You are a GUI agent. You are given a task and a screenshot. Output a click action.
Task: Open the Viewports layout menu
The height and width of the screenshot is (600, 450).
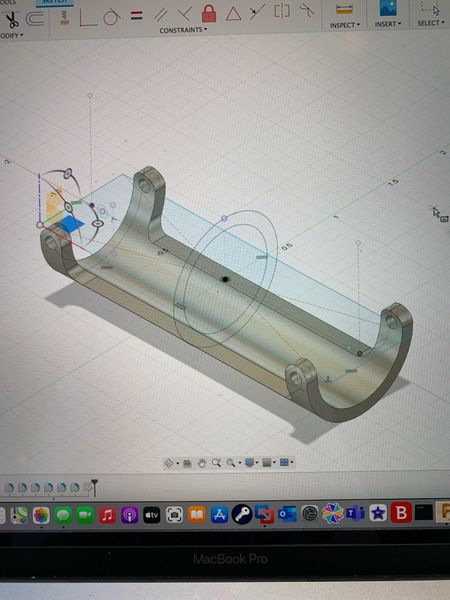point(284,462)
